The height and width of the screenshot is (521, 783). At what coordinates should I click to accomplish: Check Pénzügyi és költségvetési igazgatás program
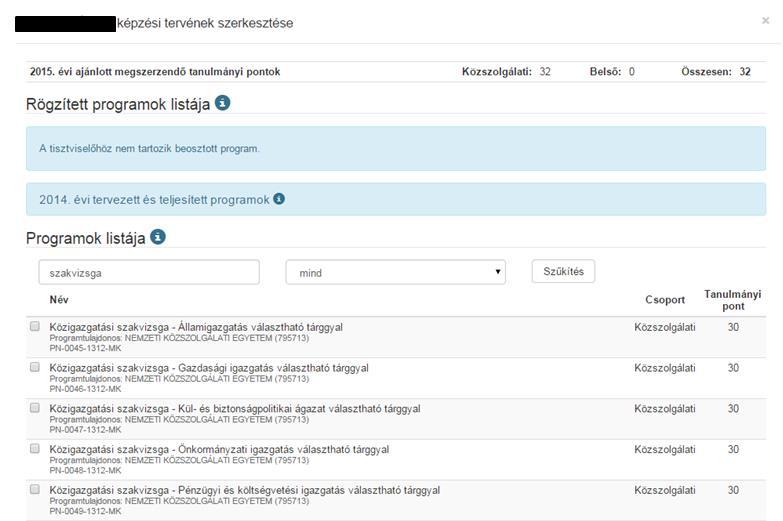(x=34, y=489)
